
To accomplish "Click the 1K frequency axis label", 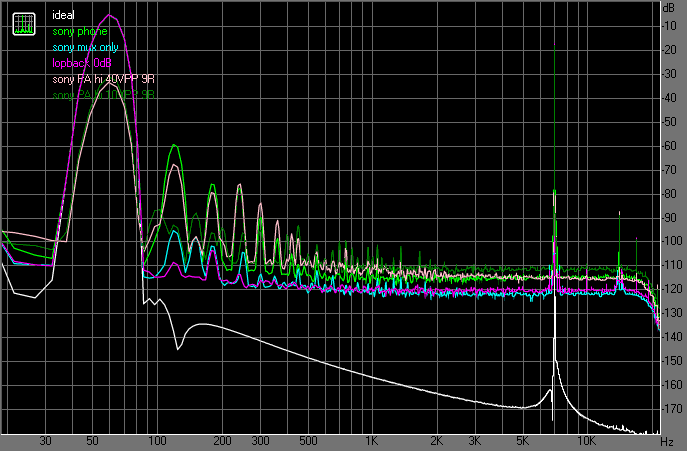I will pos(372,440).
